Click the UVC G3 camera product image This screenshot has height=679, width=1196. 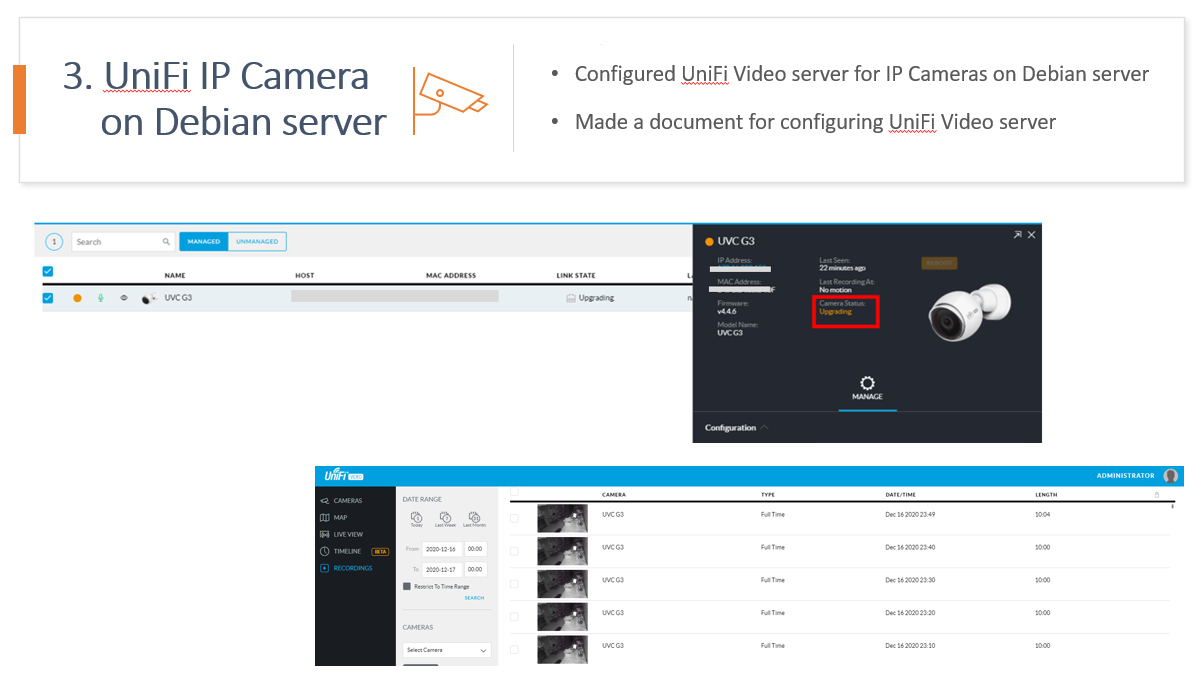pyautogui.click(x=969, y=311)
